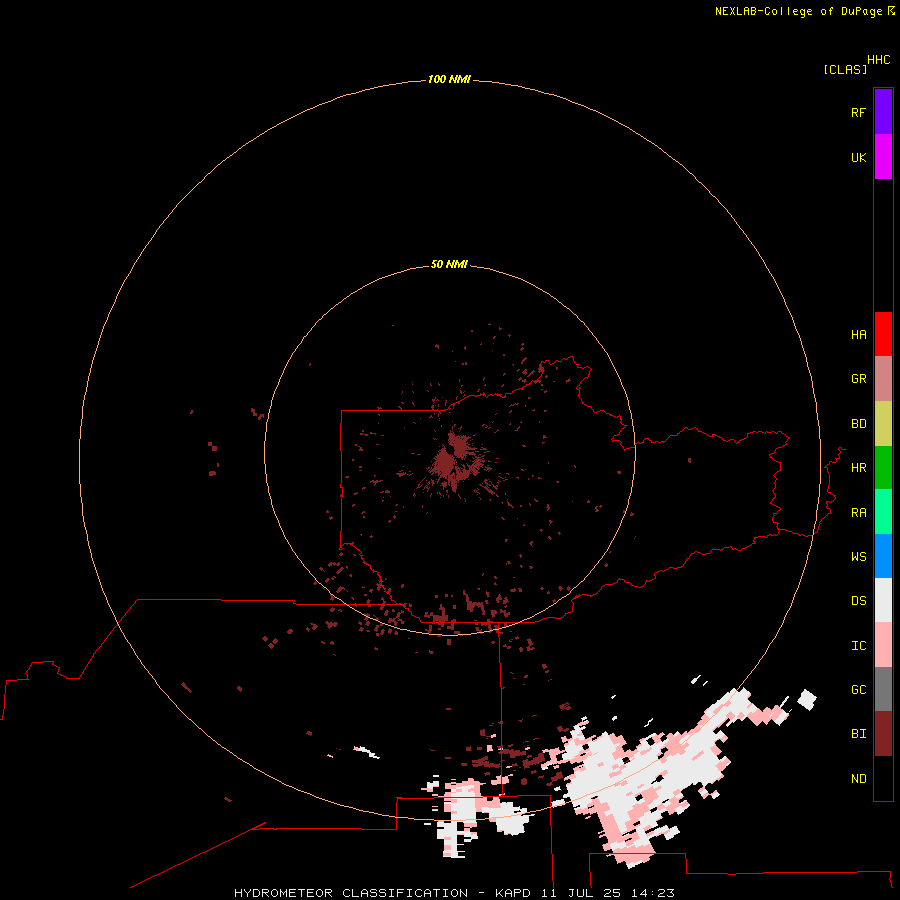Click the DS white legend swatch
900x900 pixels.
click(883, 600)
